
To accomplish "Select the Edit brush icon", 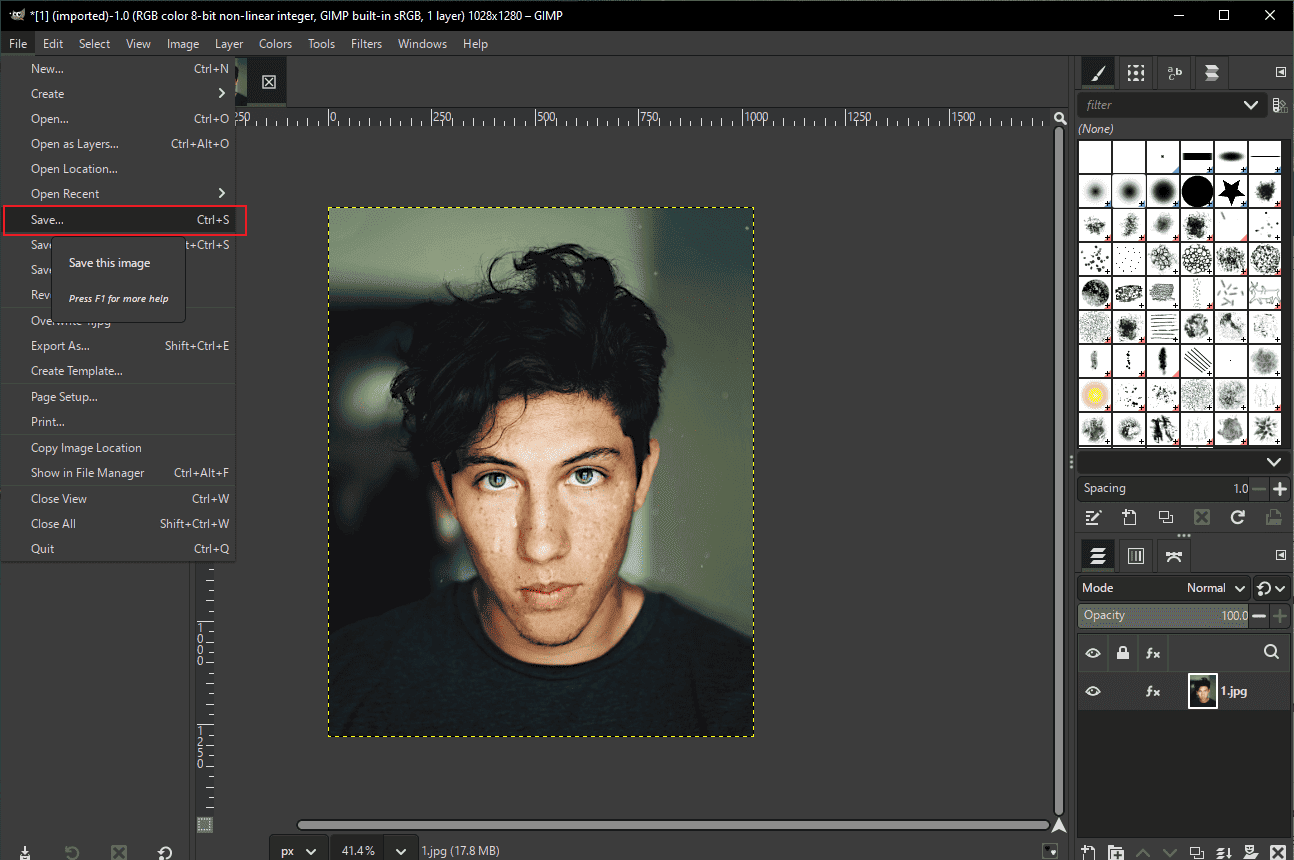I will (x=1093, y=517).
